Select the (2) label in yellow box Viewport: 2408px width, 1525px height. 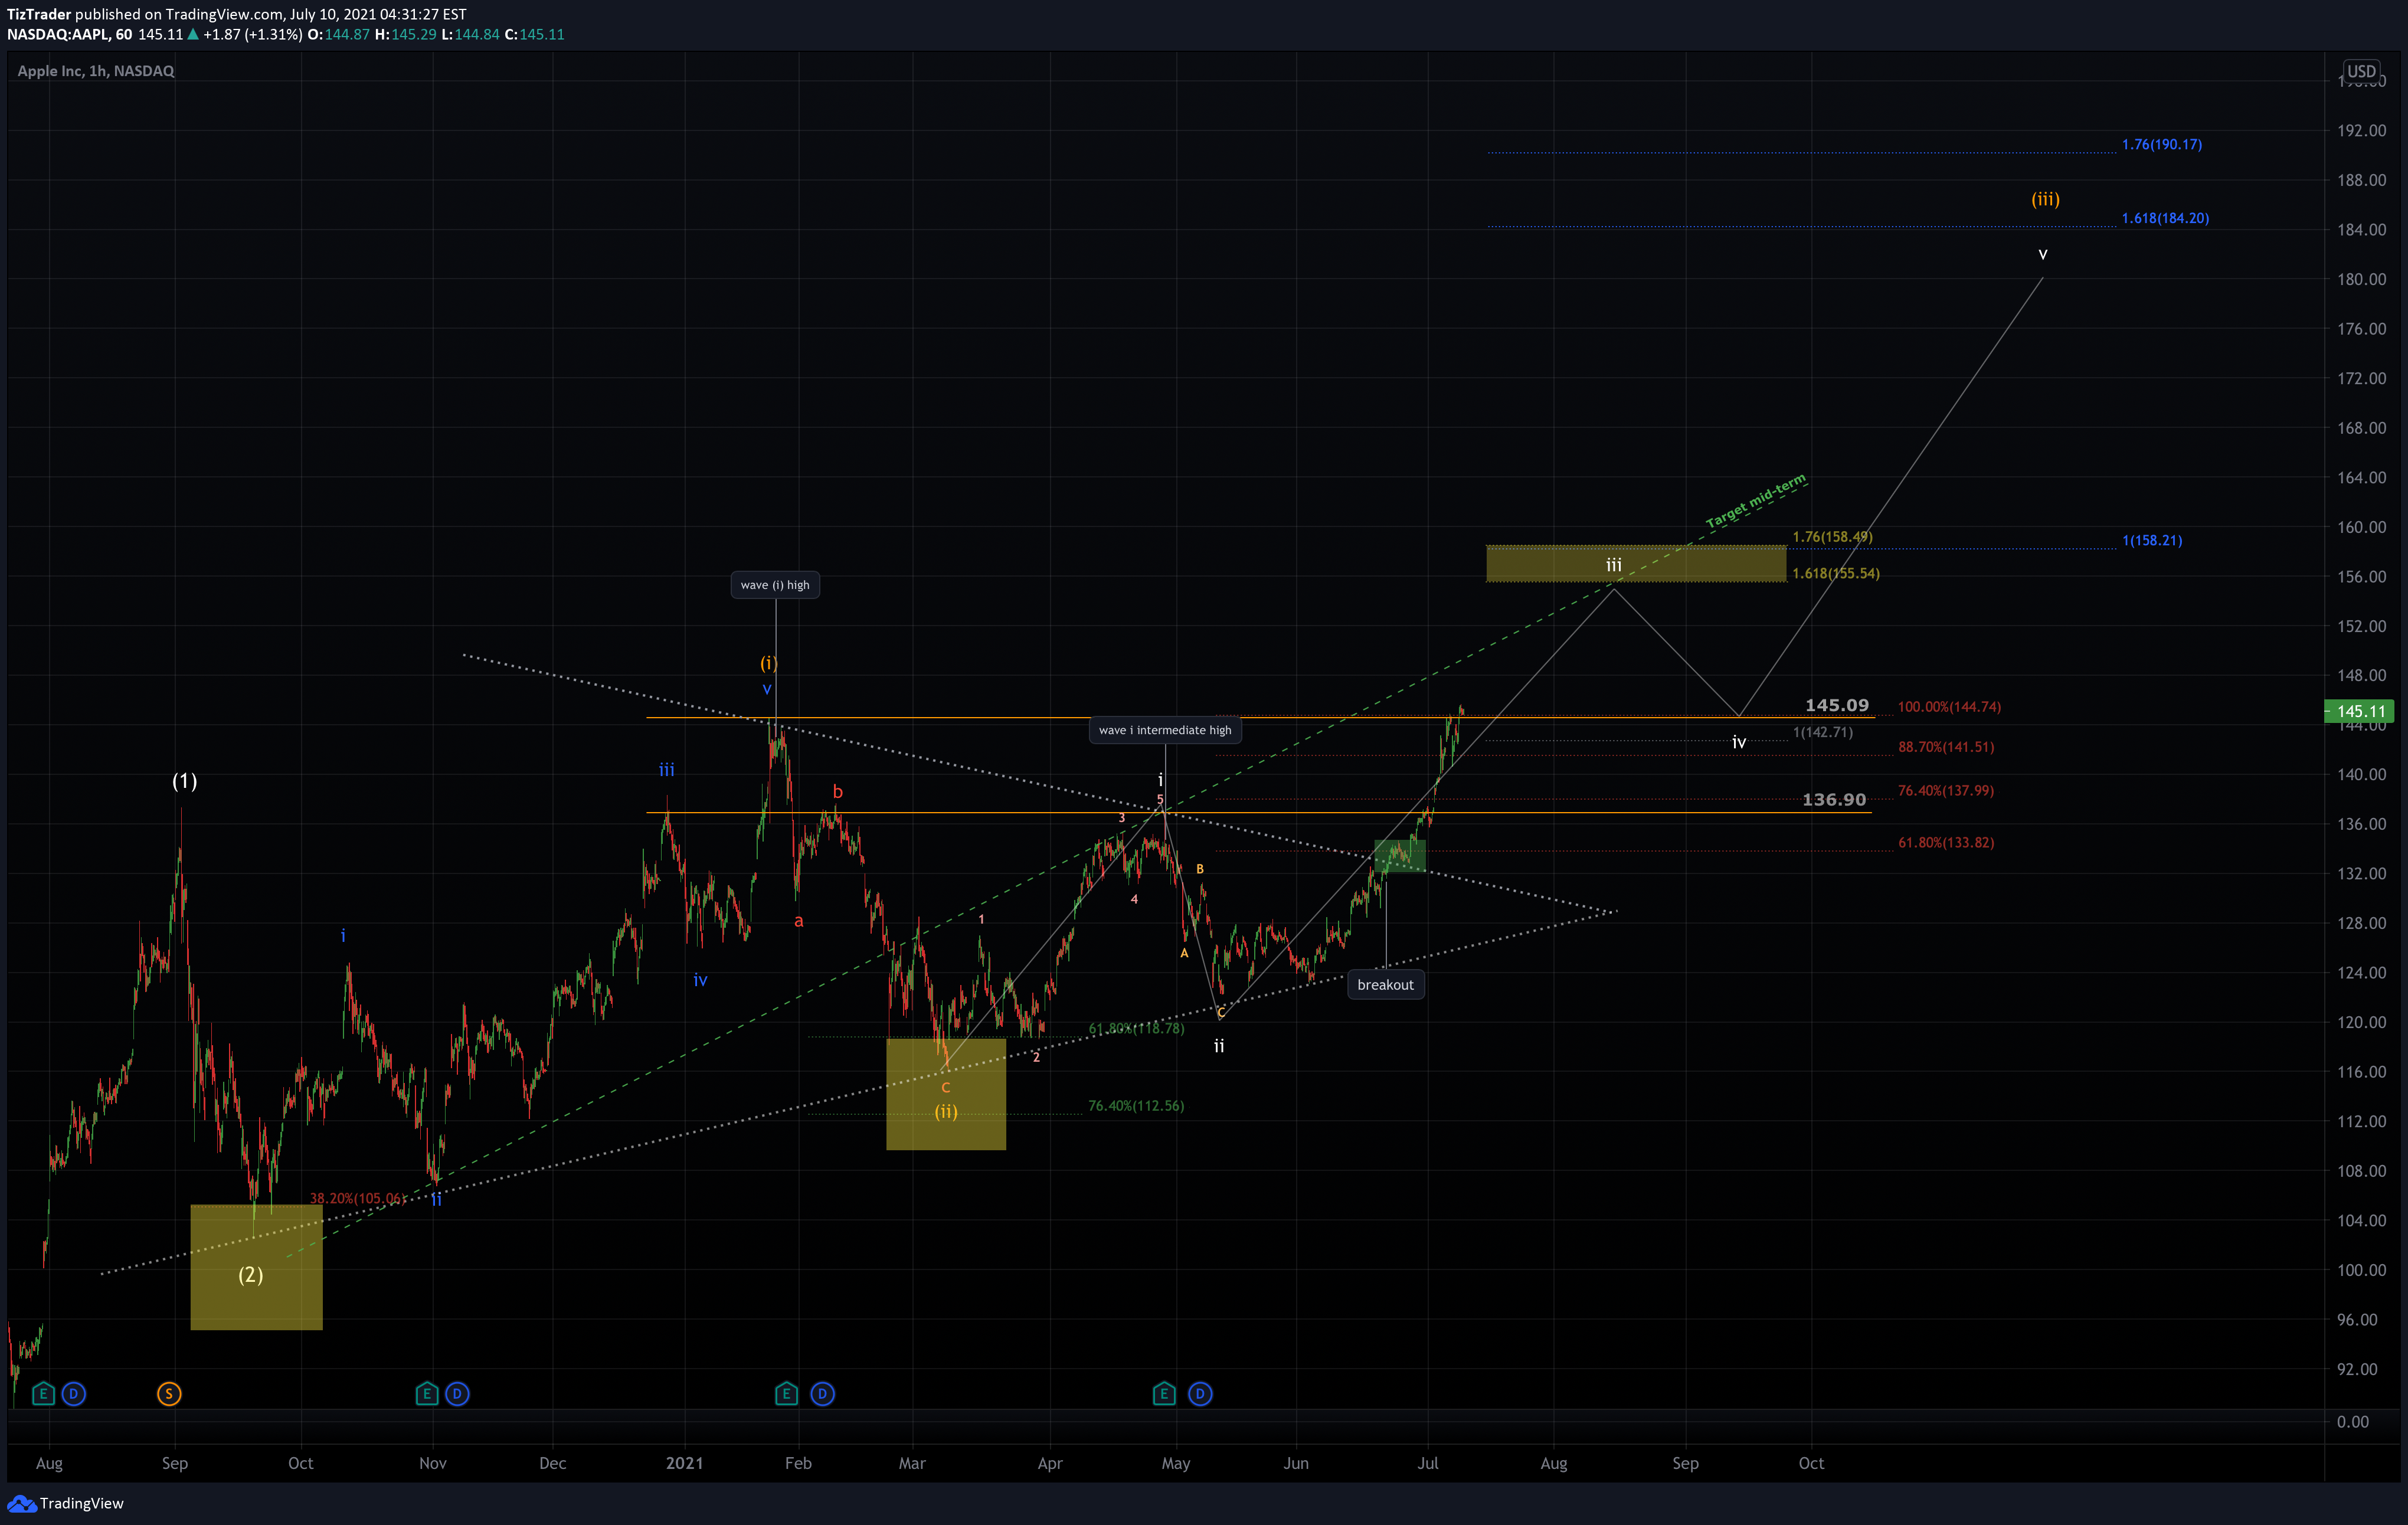pos(250,1275)
